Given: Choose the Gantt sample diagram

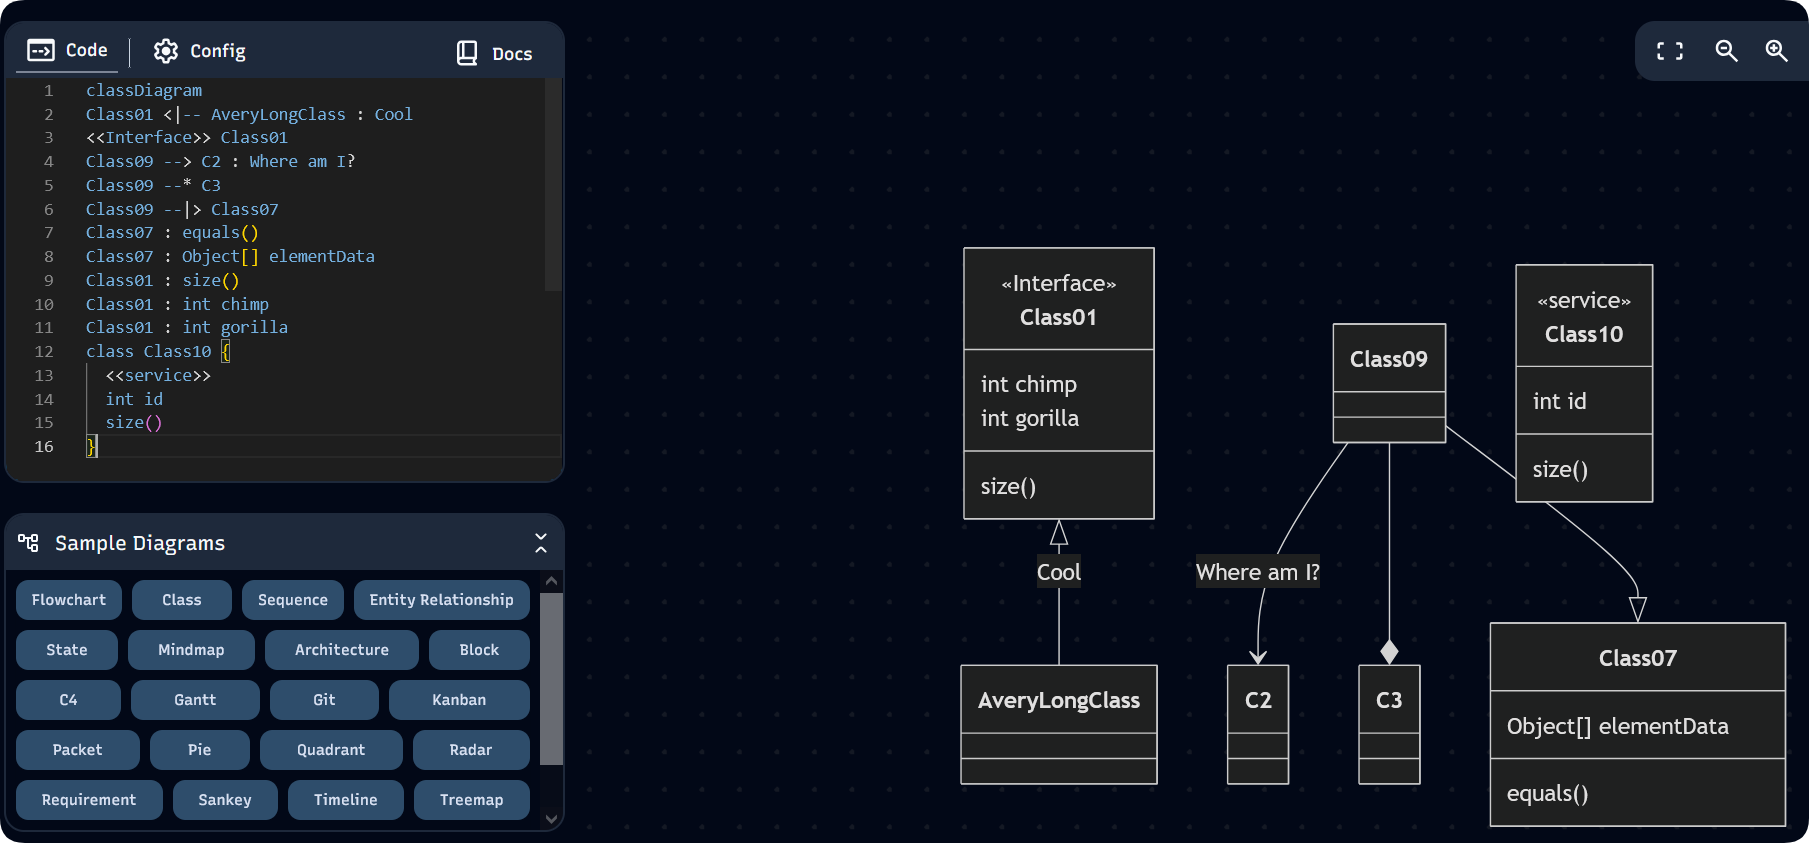Looking at the screenshot, I should 194,700.
